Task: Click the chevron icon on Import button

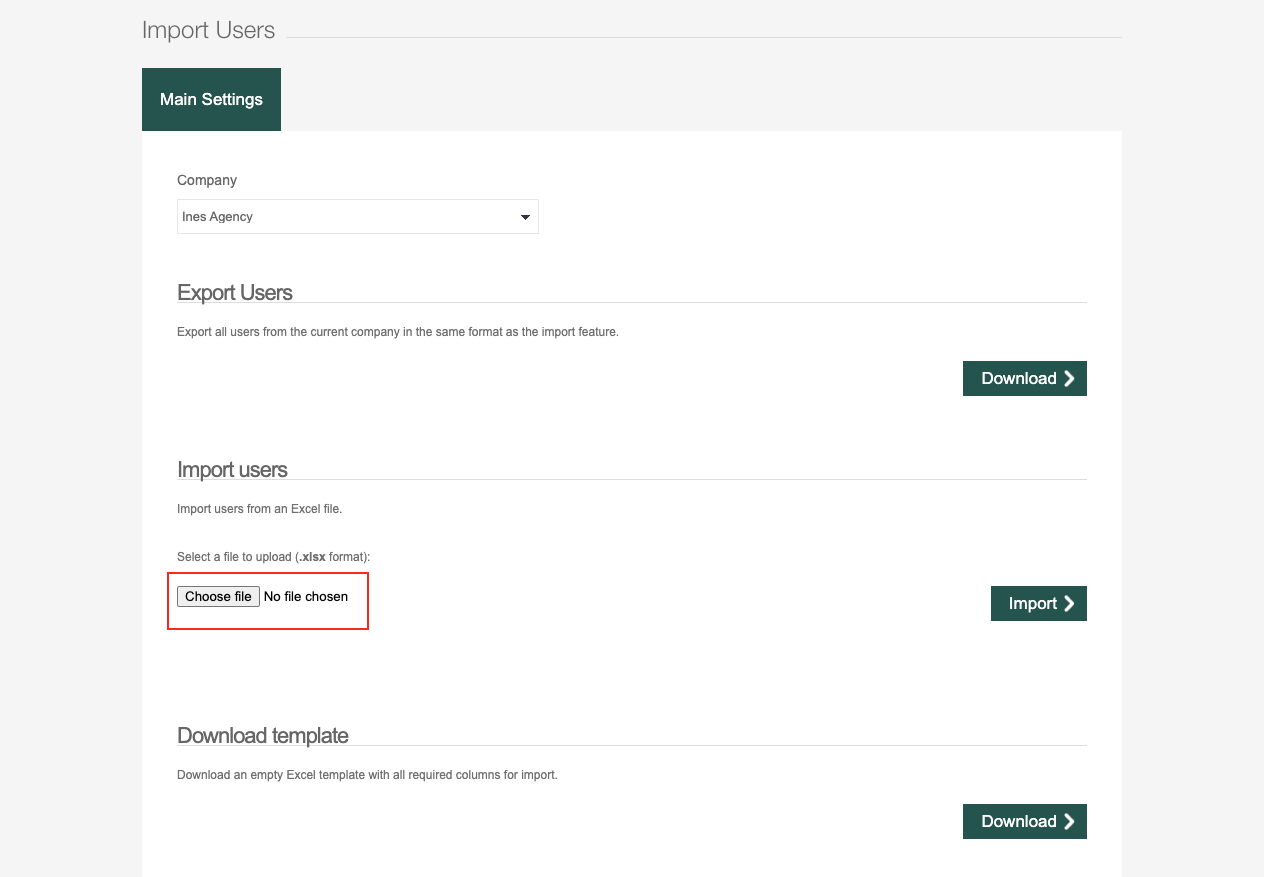Action: point(1070,603)
